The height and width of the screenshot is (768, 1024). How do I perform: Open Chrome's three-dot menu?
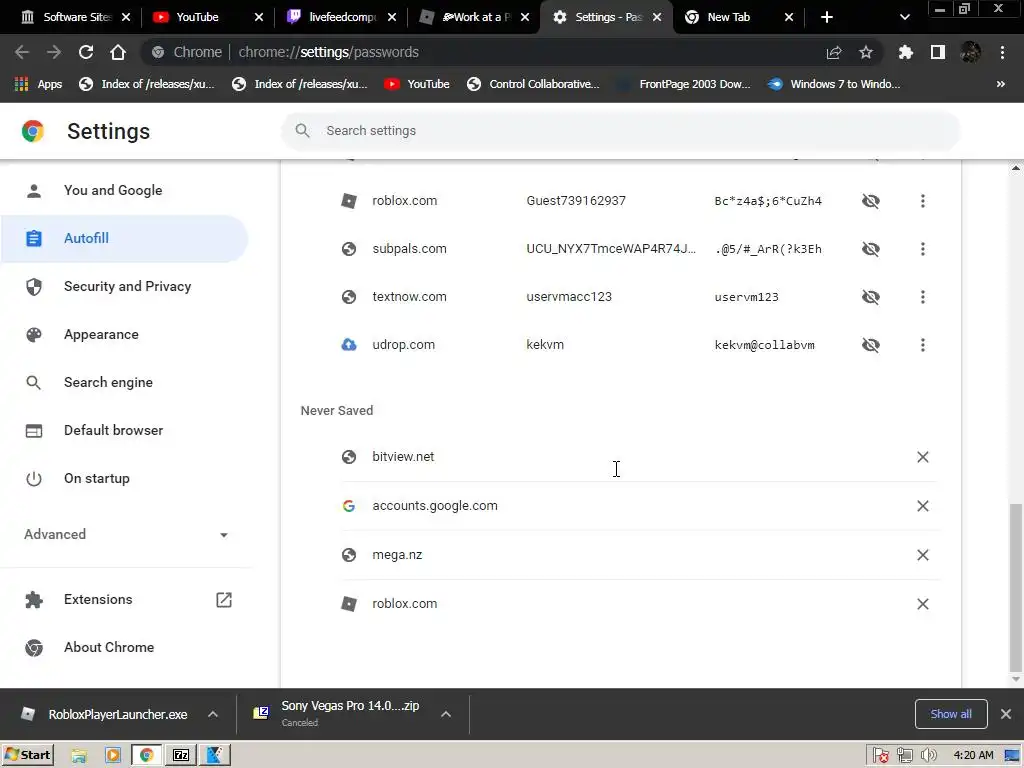point(1002,52)
